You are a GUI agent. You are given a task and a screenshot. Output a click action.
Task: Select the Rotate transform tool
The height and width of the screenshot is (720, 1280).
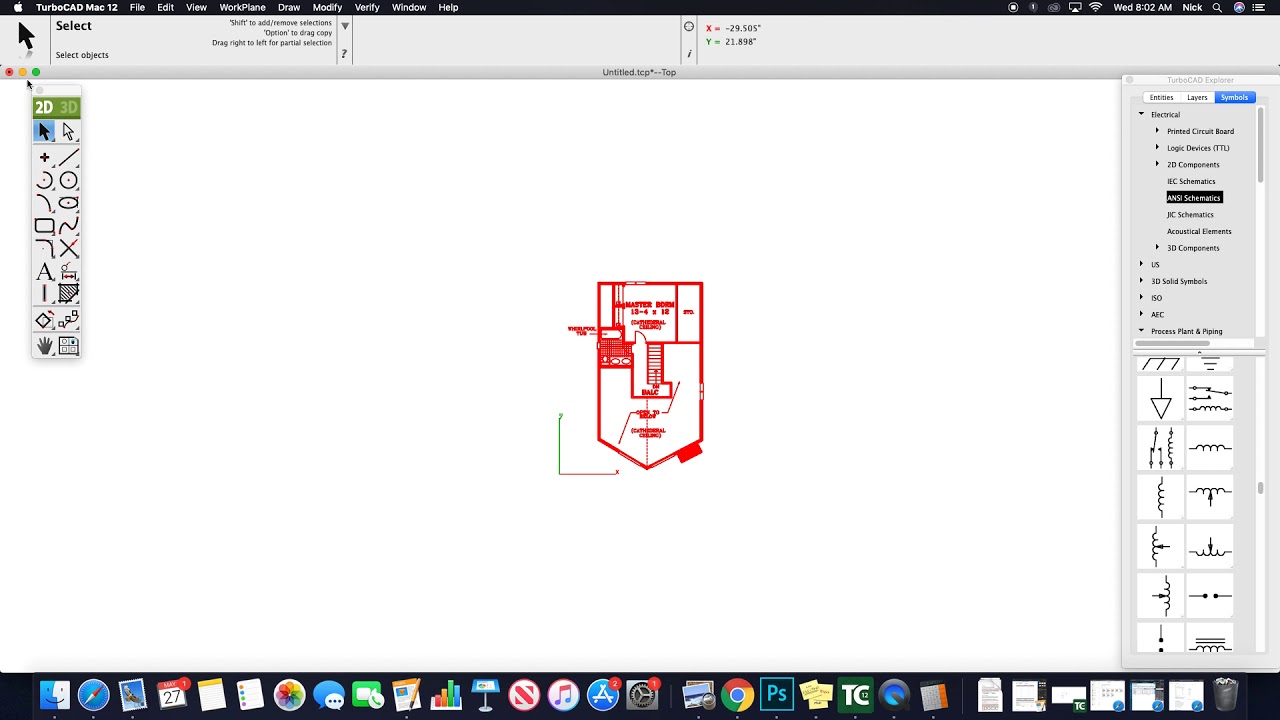[x=44, y=320]
